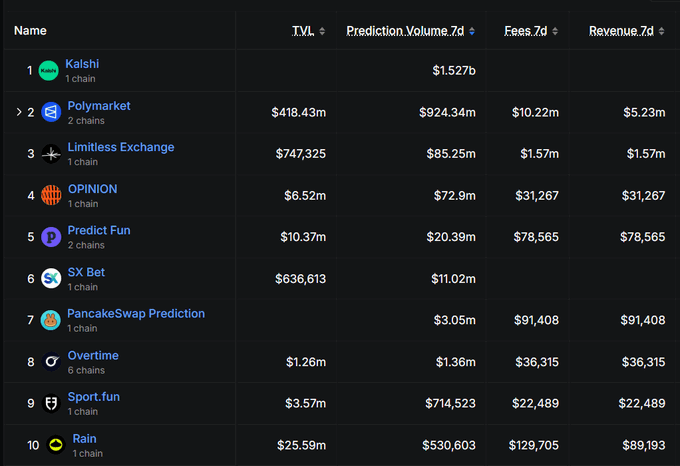Click Predict Fun fees $78,565
Screen dimensions: 680x466
[536, 237]
